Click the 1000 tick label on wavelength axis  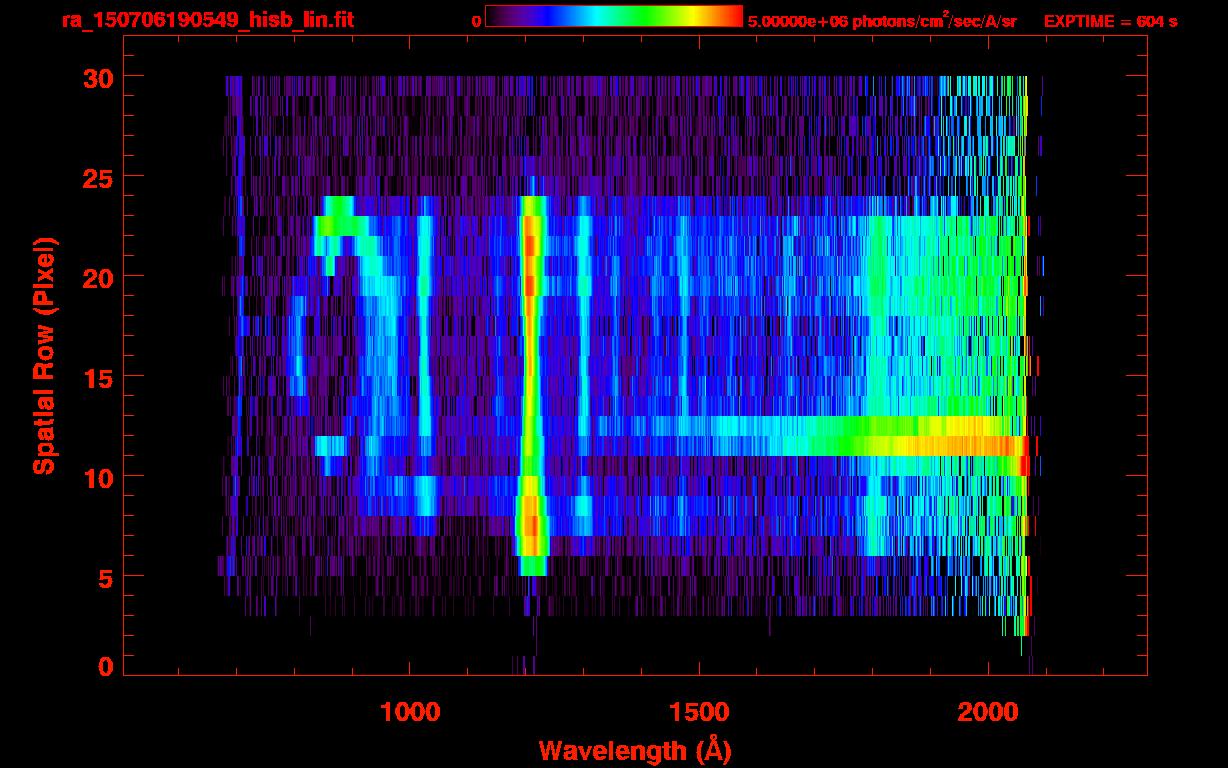coord(409,712)
